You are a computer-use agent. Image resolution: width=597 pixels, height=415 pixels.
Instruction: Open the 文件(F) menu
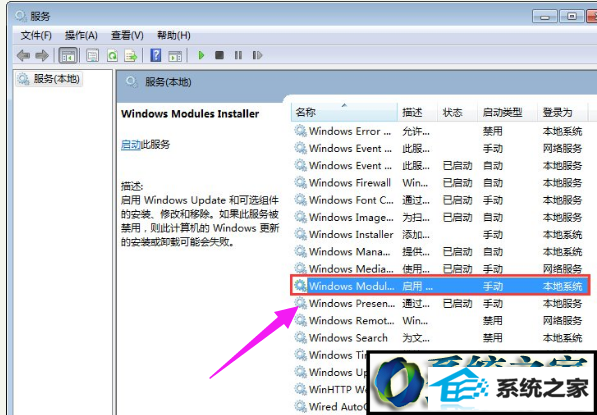pyautogui.click(x=36, y=35)
